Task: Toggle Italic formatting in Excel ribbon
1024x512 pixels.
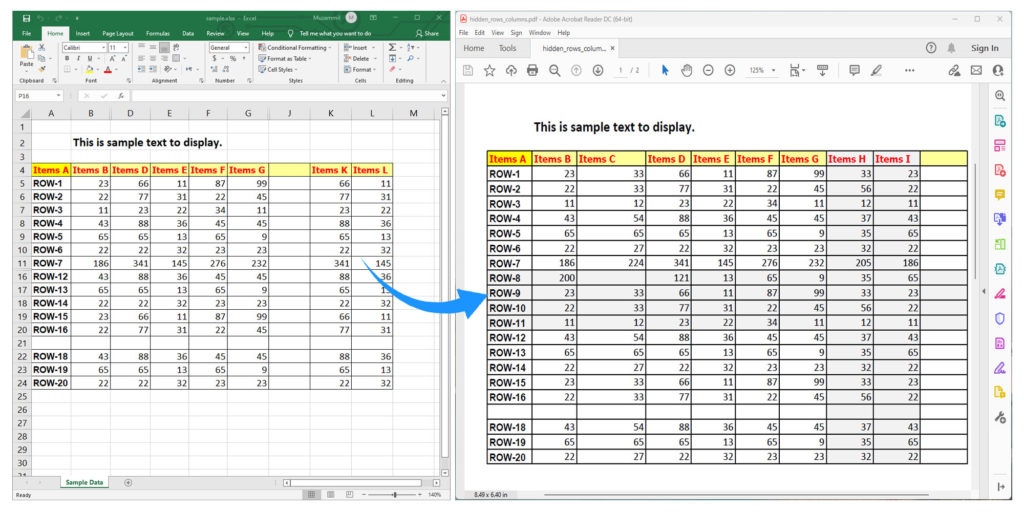Action: pos(77,59)
